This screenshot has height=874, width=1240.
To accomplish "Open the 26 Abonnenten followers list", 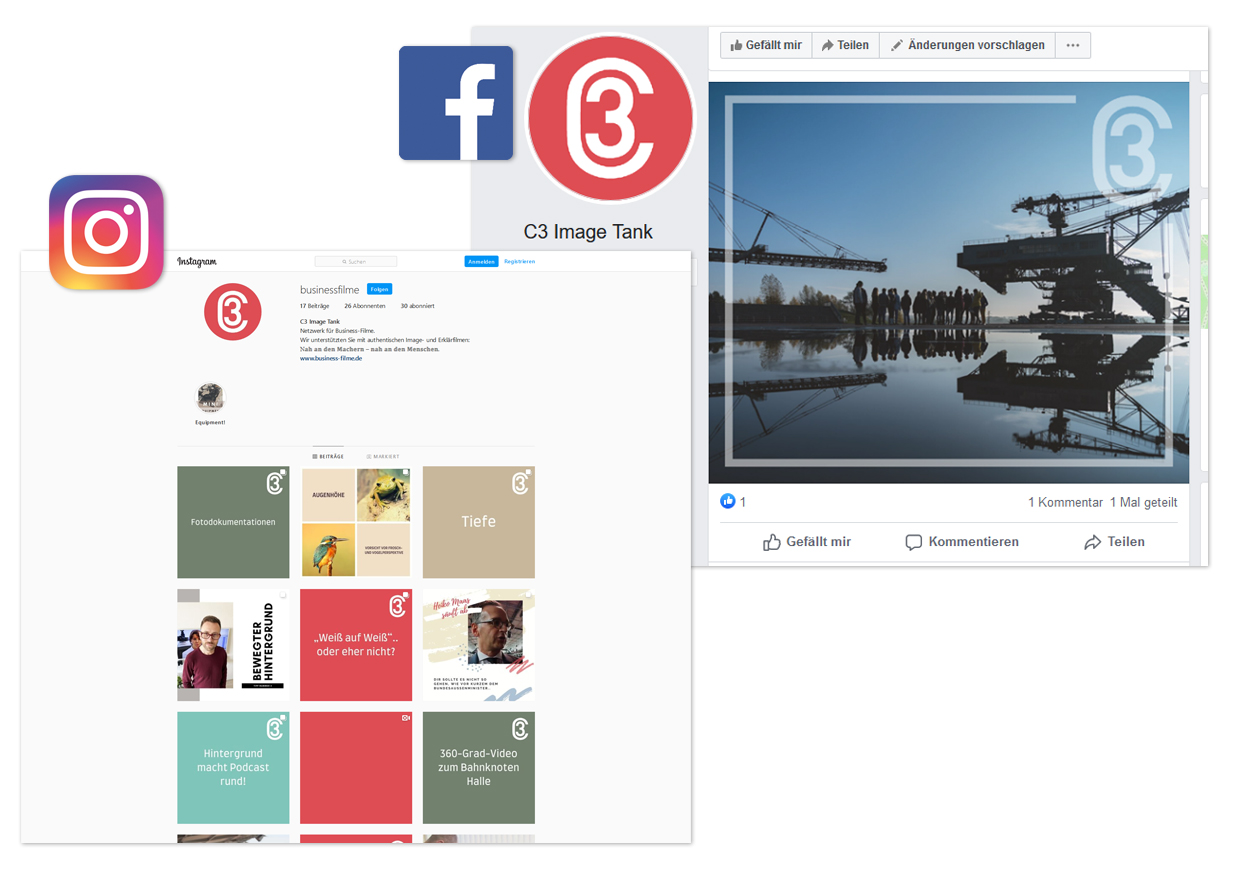I will [365, 306].
